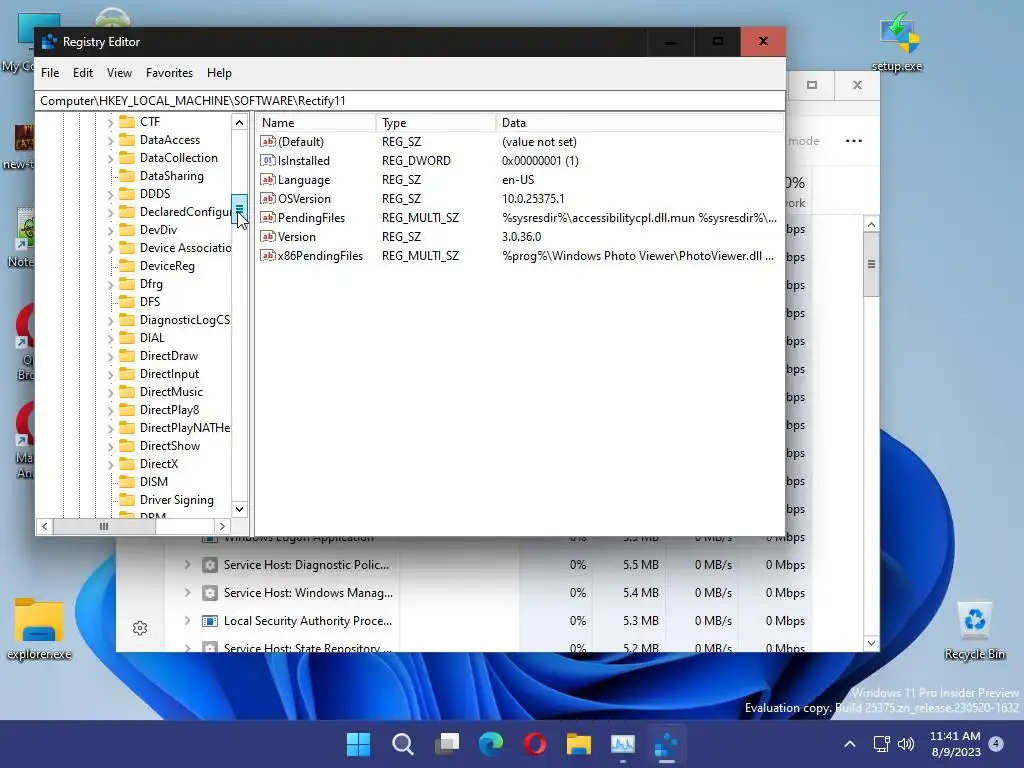Select the DISM folder icon
Image resolution: width=1024 pixels, height=768 pixels.
[127, 481]
